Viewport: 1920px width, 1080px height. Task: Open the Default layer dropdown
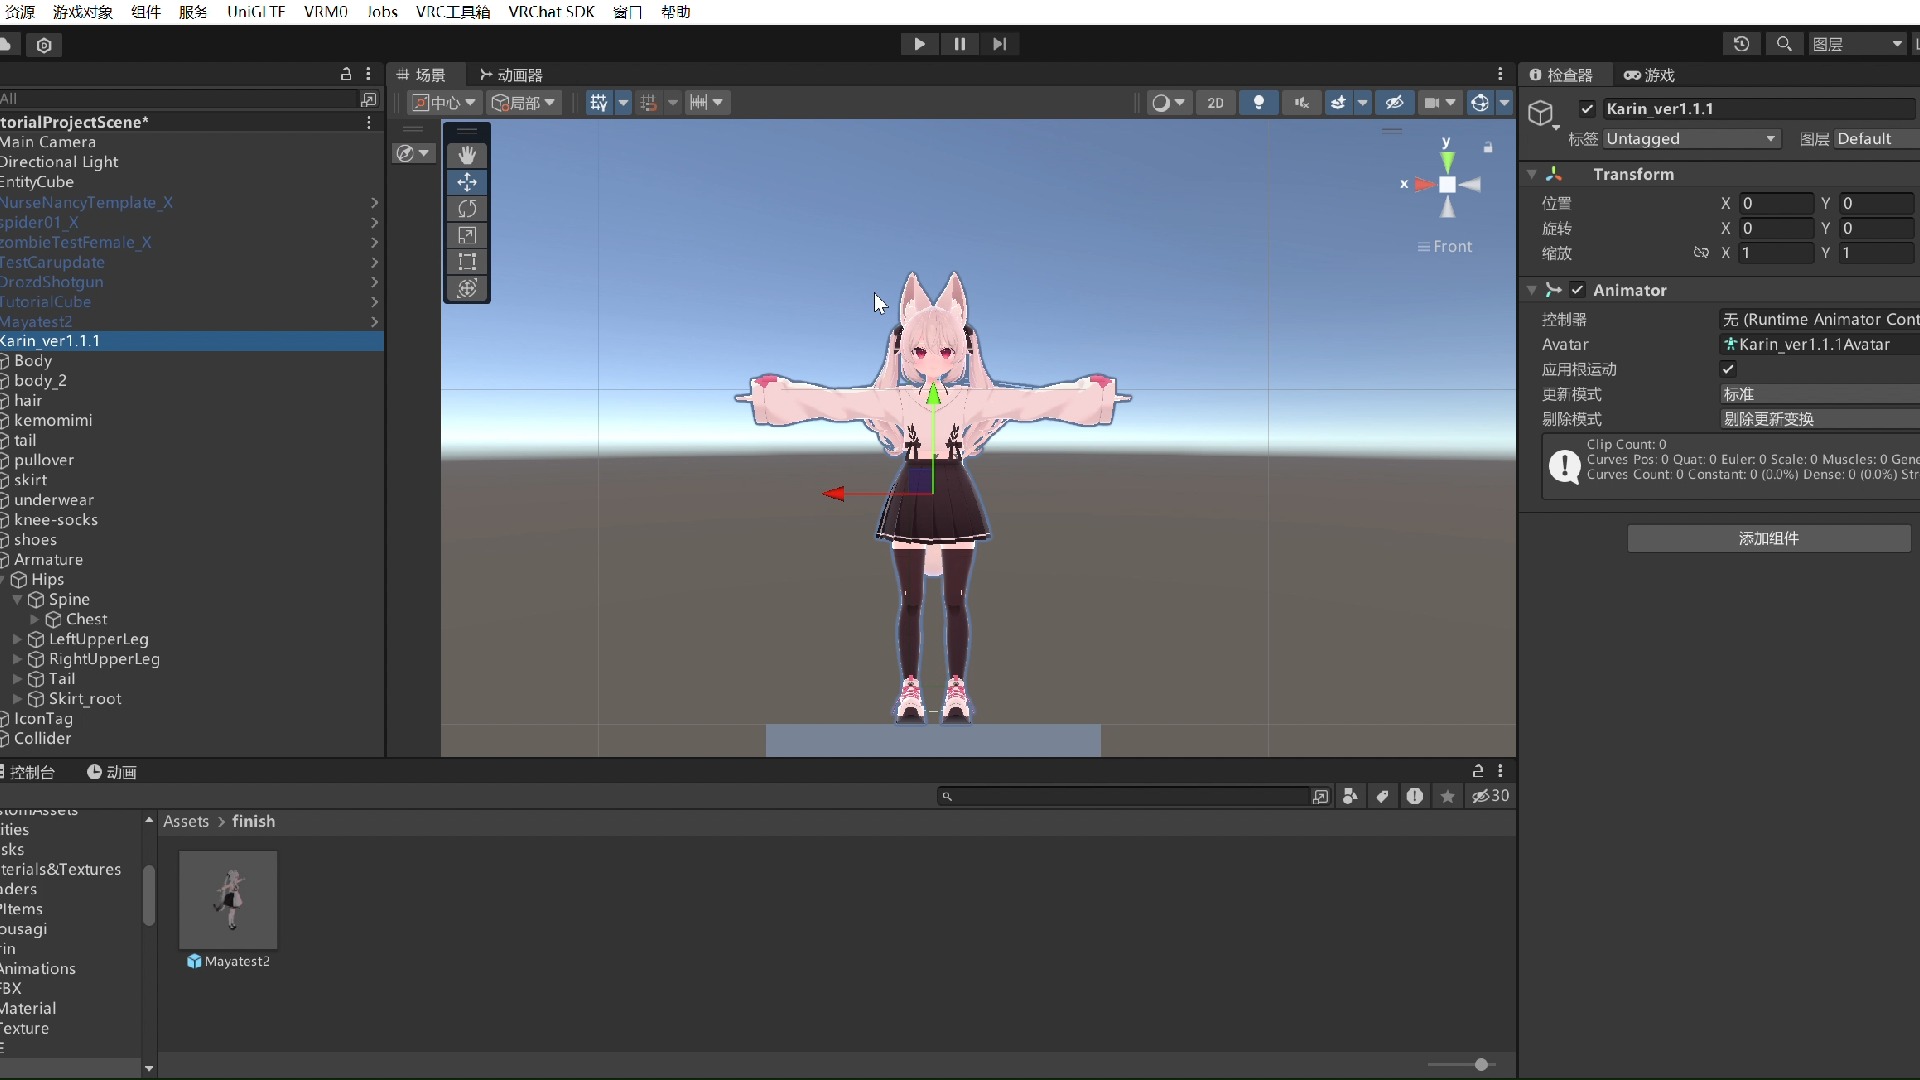tap(1877, 139)
